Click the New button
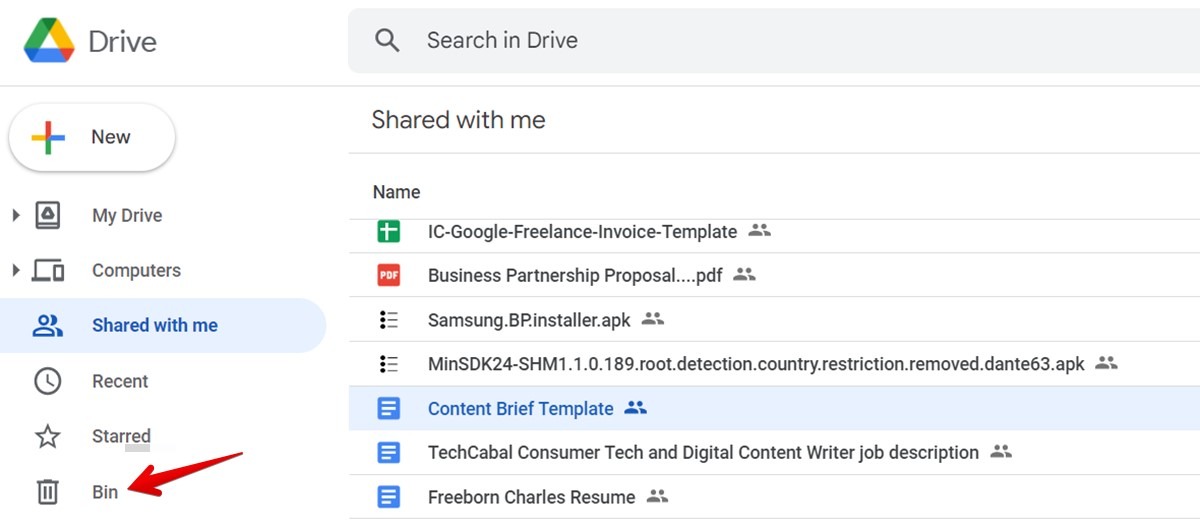The image size is (1200, 527). point(92,138)
